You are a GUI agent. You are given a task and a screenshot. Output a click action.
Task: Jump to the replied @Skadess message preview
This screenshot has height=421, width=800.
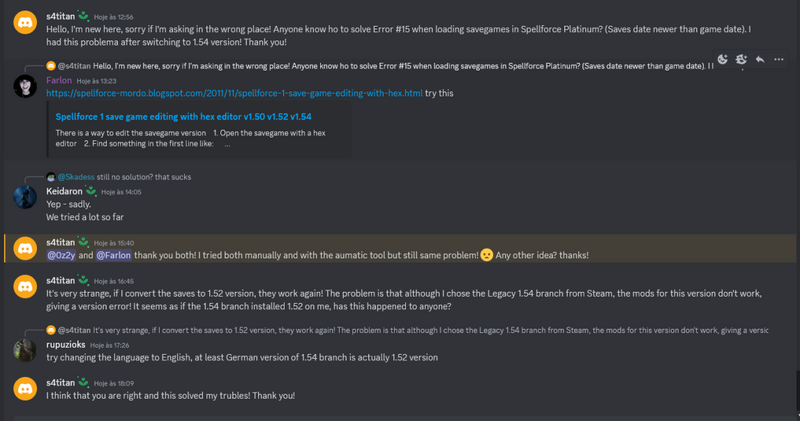120,177
